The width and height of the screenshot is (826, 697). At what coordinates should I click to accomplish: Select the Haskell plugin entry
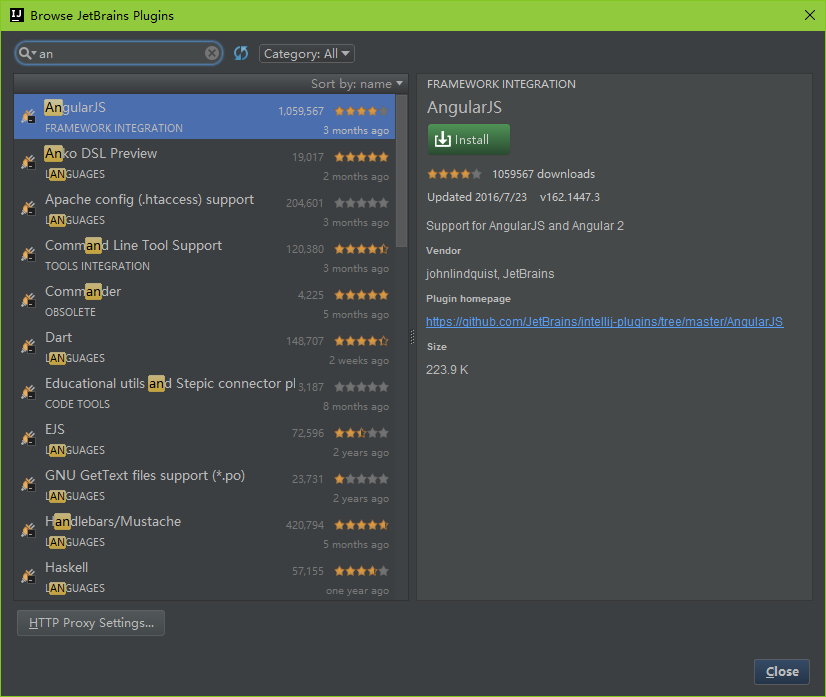(x=204, y=576)
